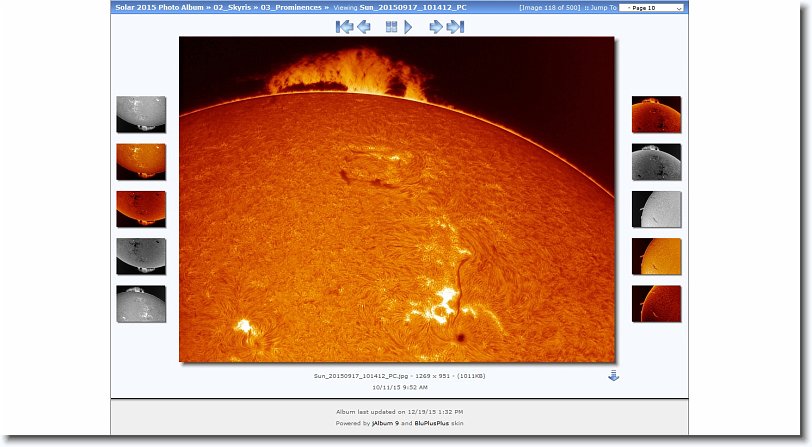Open the second right thumbnail, grayscale sun with prominence
This screenshot has width=812, height=447.
[x=657, y=162]
